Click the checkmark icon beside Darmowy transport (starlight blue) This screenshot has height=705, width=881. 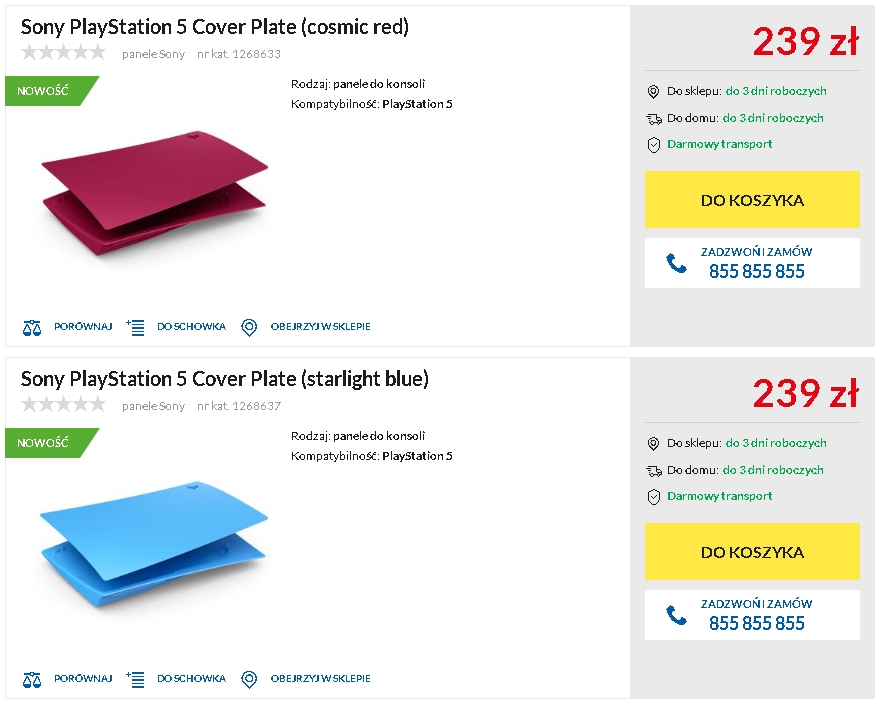tap(653, 496)
